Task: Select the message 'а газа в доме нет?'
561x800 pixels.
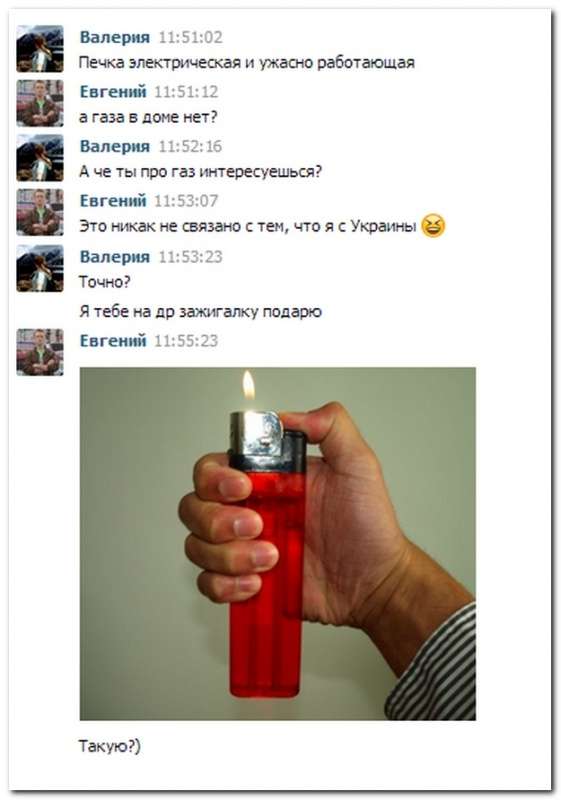Action: 148,117
